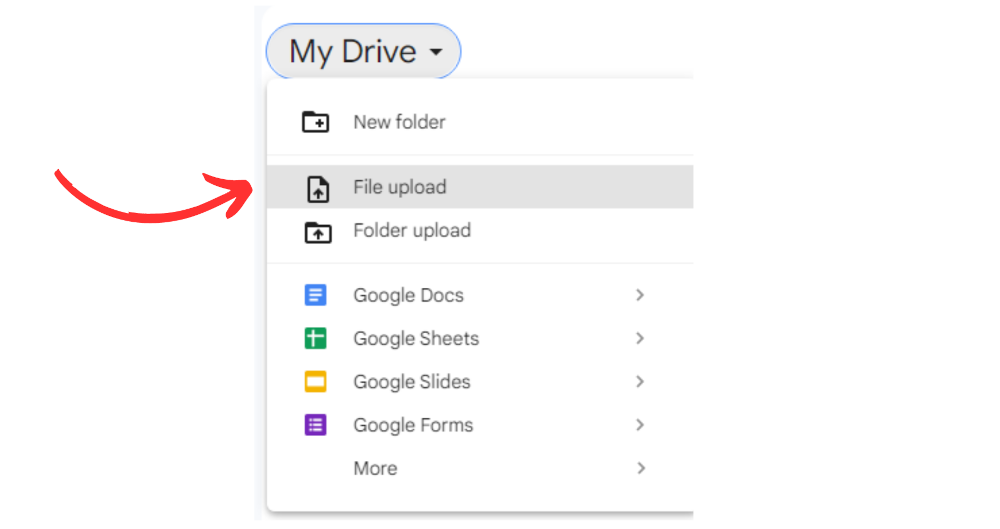The height and width of the screenshot is (529, 1000).
Task: Choose File upload from the menu
Action: click(x=480, y=187)
